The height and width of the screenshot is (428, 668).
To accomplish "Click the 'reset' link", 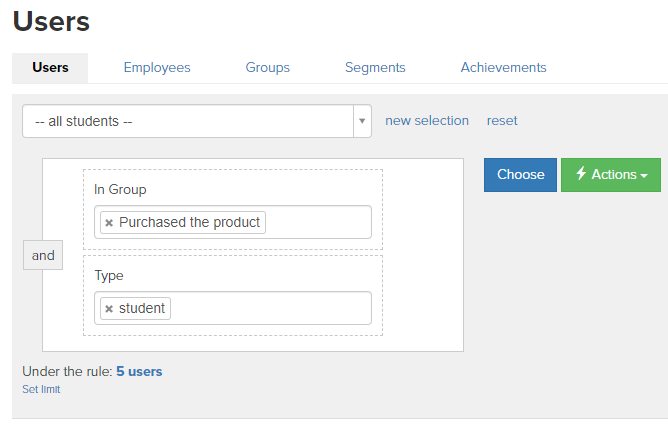I will [x=502, y=121].
